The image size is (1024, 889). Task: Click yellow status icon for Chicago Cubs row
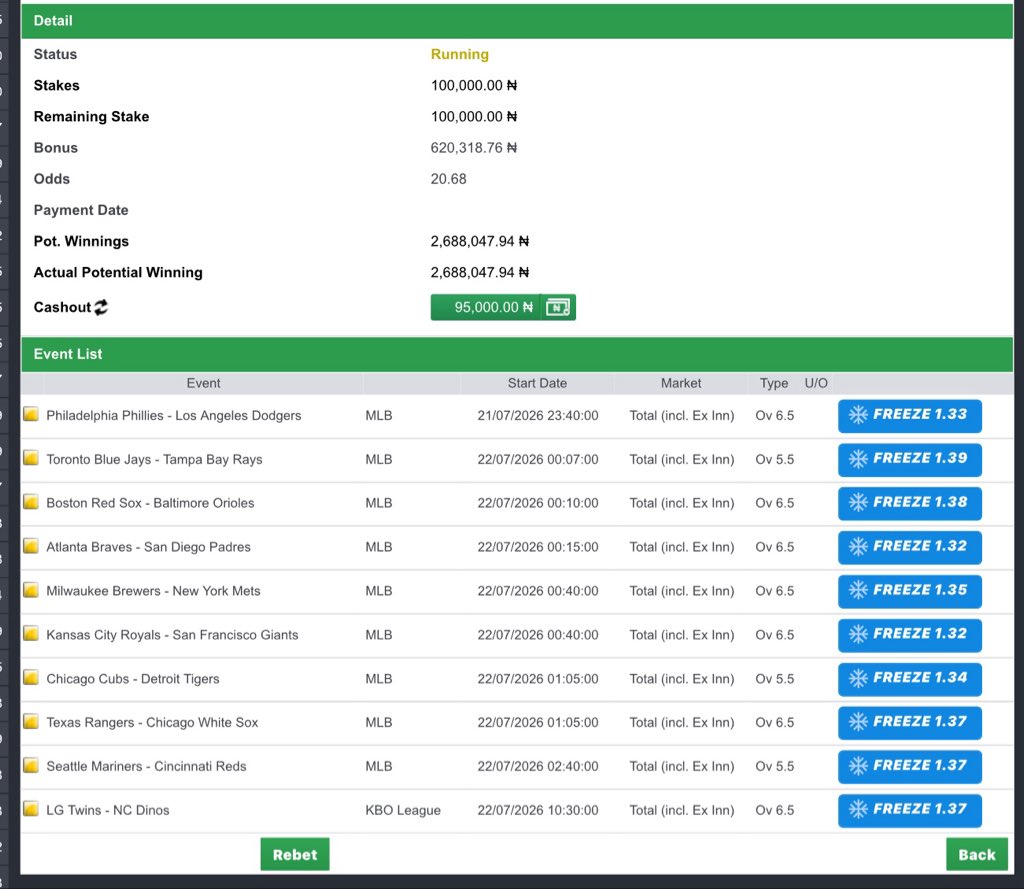pos(31,677)
